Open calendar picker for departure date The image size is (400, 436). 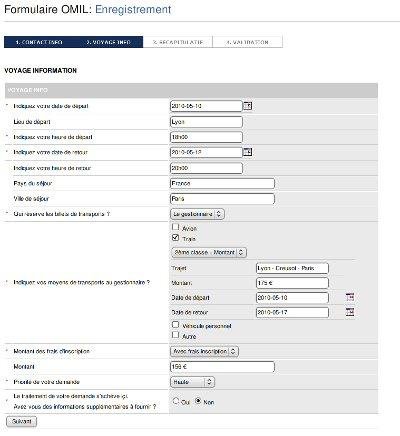[x=248, y=106]
